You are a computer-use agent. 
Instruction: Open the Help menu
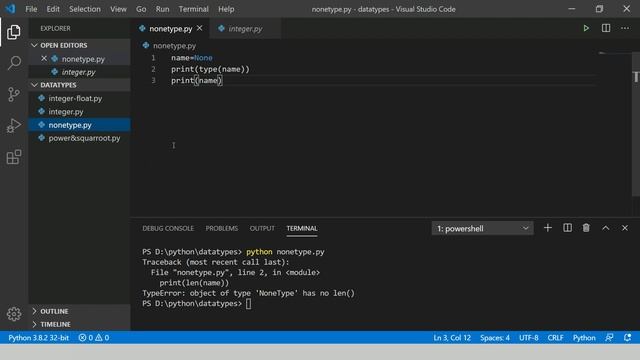pyautogui.click(x=226, y=9)
